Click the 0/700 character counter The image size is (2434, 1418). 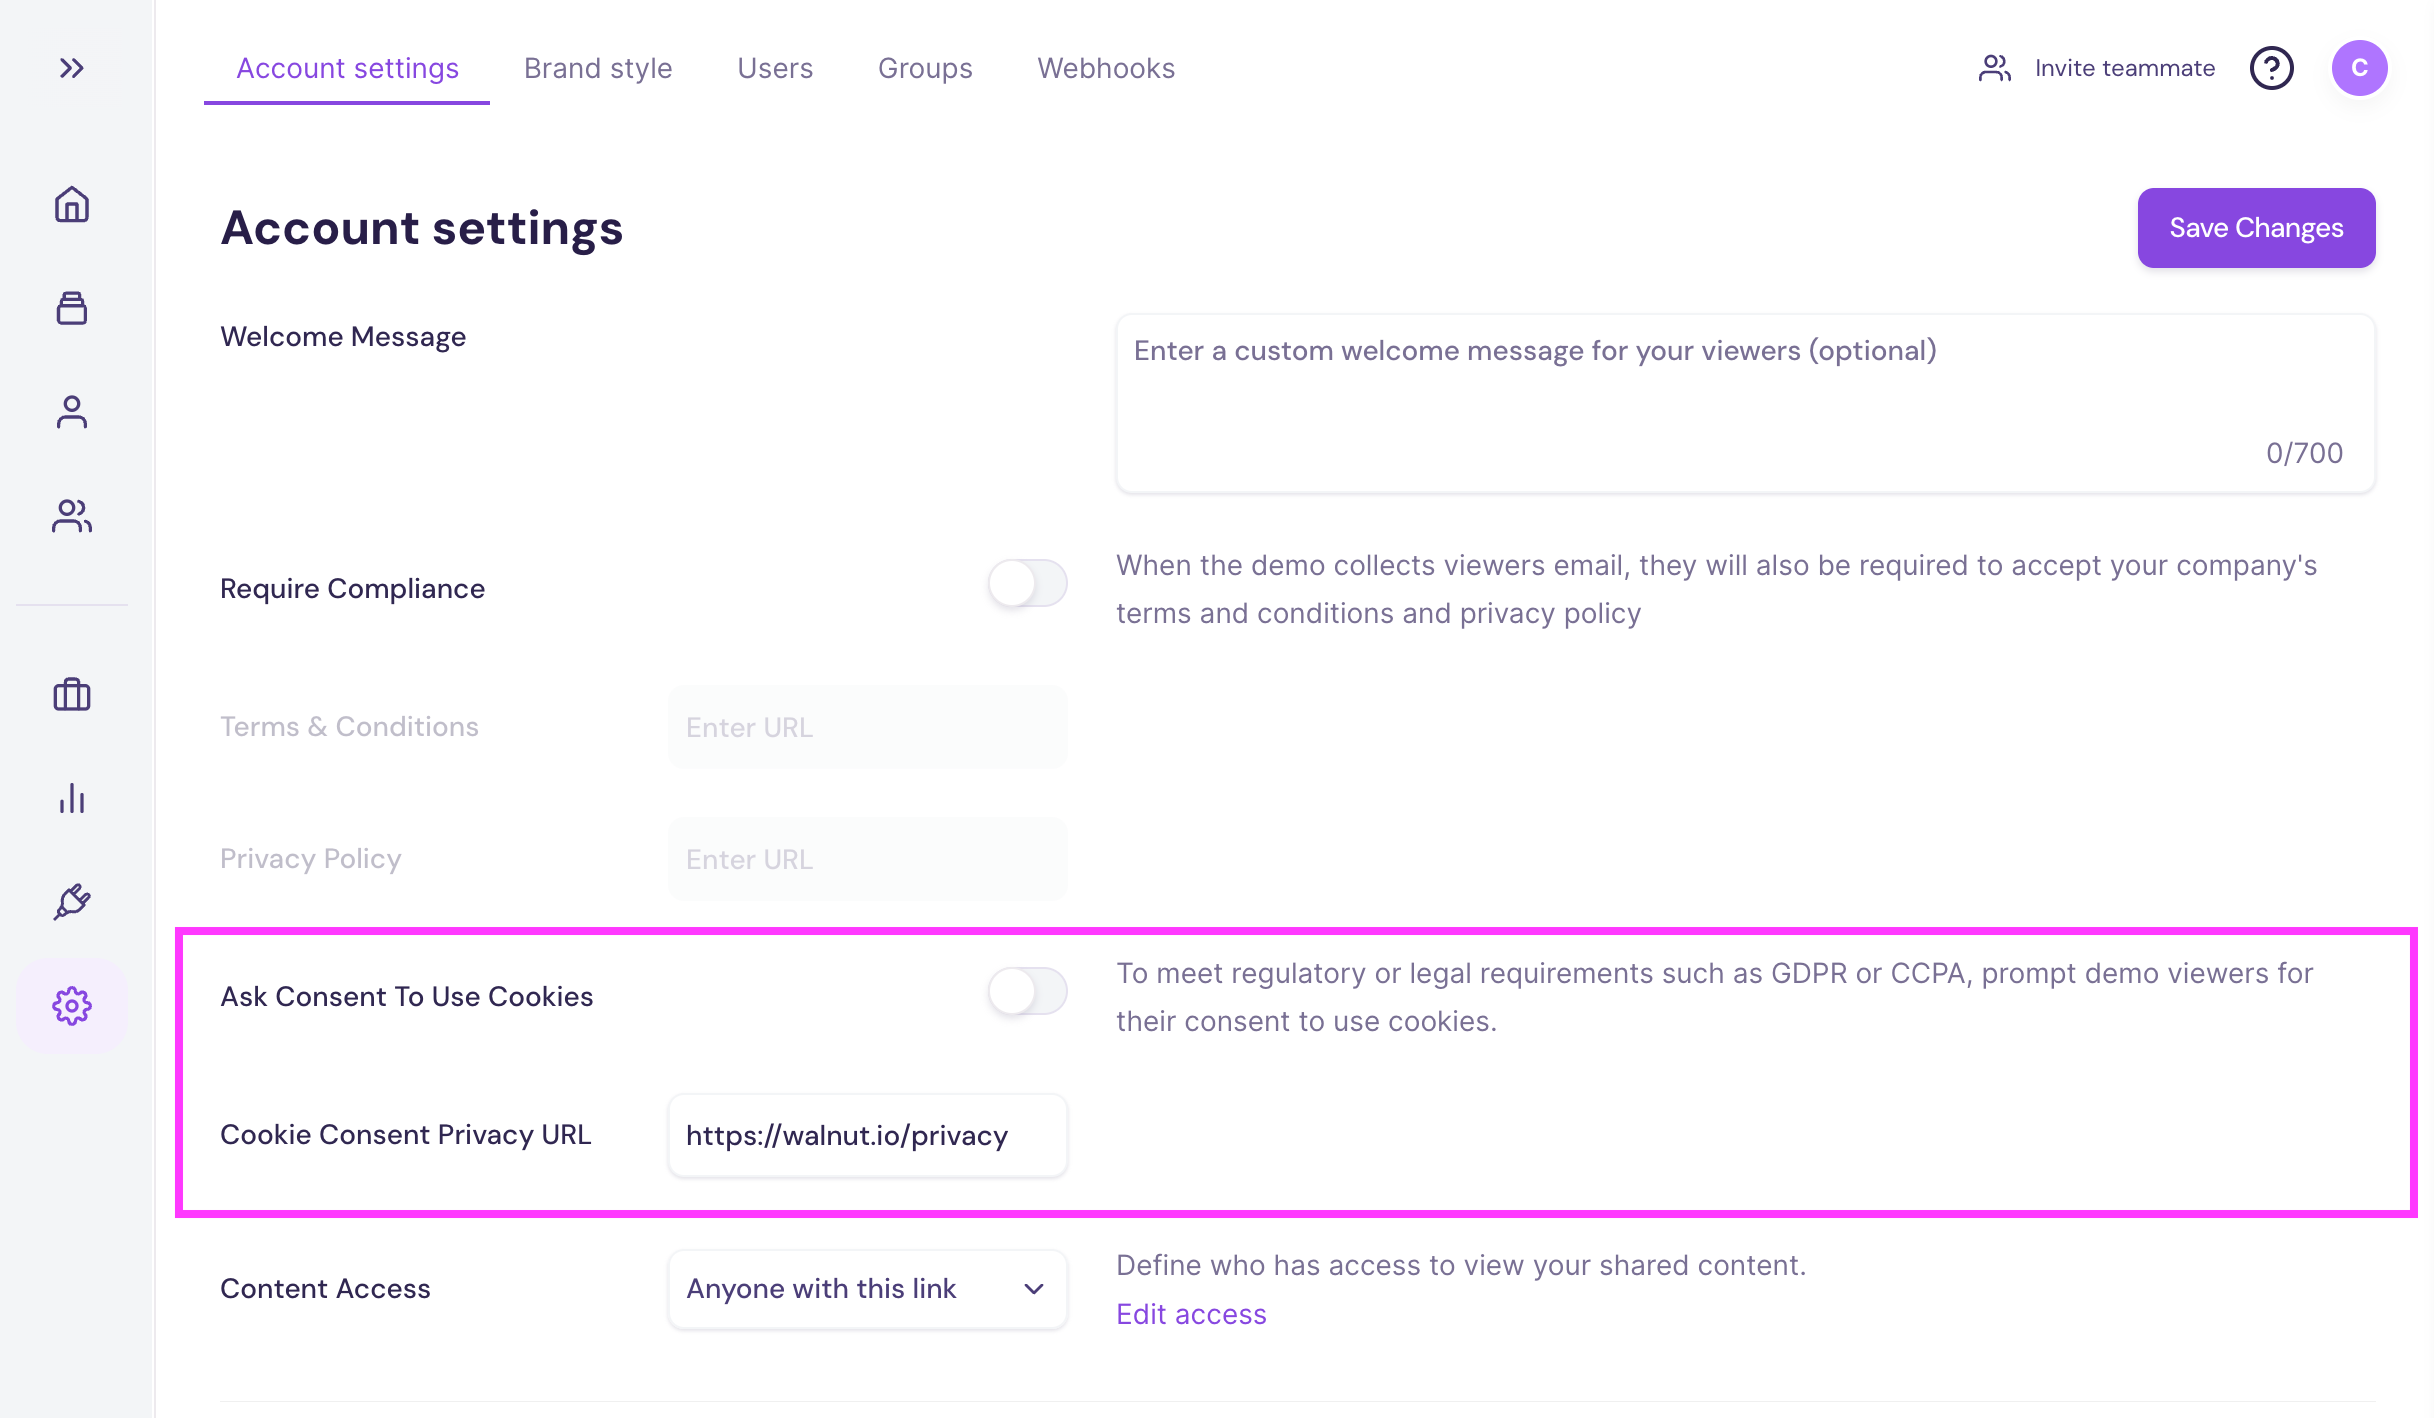tap(2304, 453)
